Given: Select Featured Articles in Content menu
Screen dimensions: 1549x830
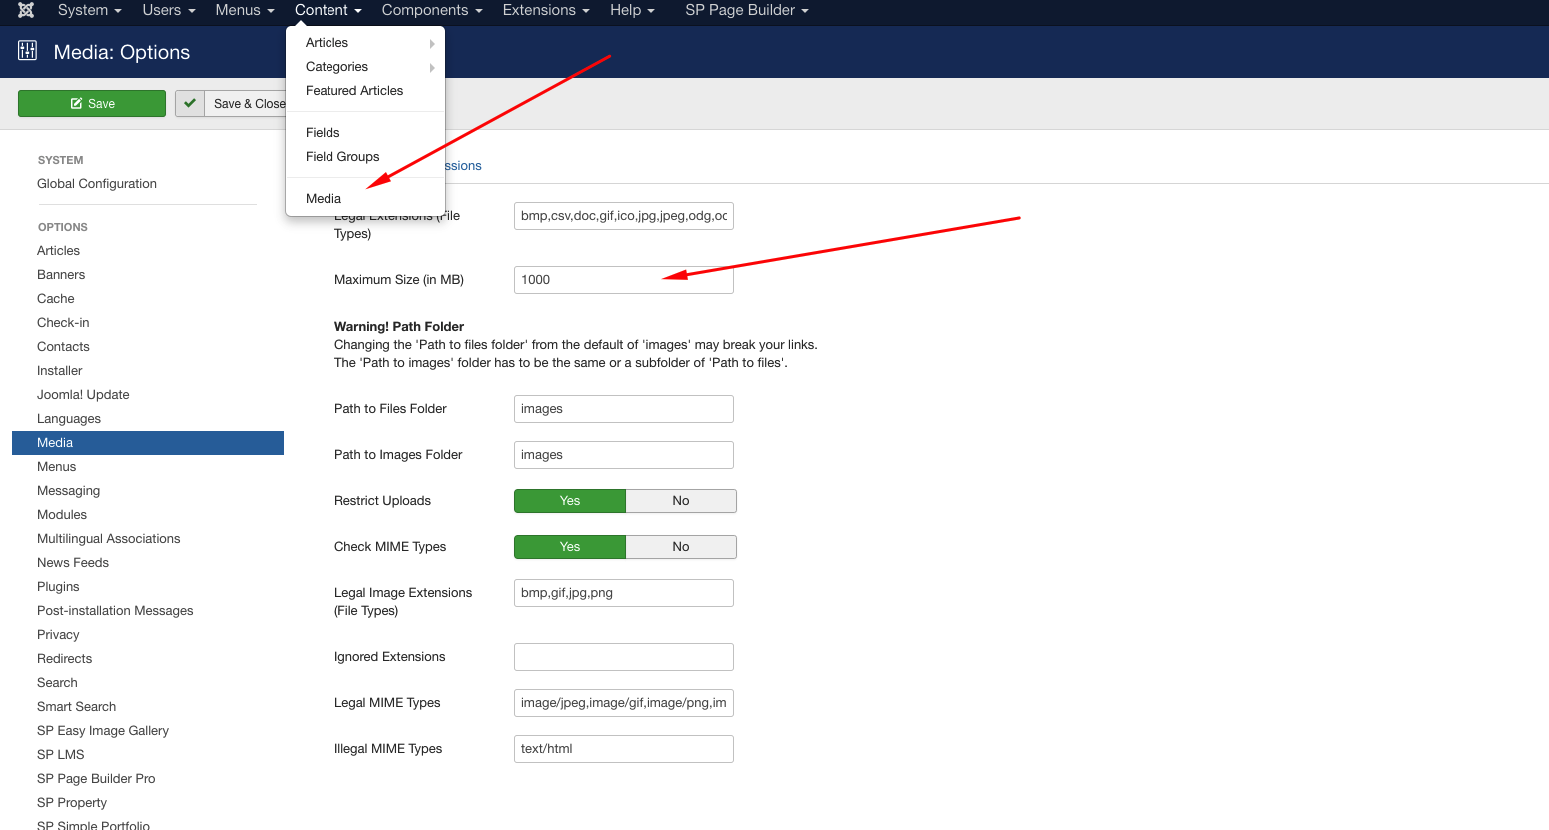Looking at the screenshot, I should click(354, 91).
